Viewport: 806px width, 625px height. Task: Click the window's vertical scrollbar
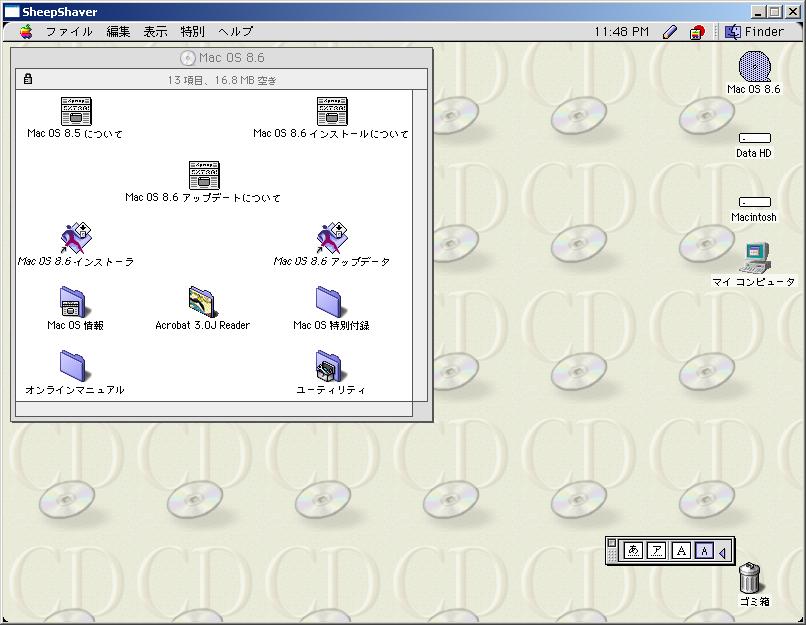(420, 246)
